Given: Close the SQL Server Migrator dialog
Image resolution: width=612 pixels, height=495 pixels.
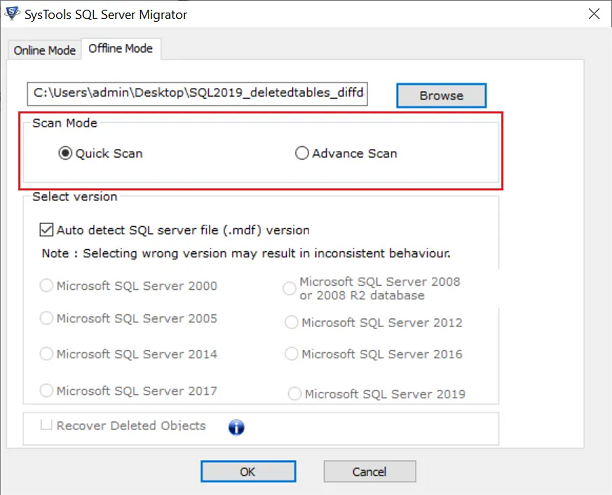Looking at the screenshot, I should tap(594, 14).
